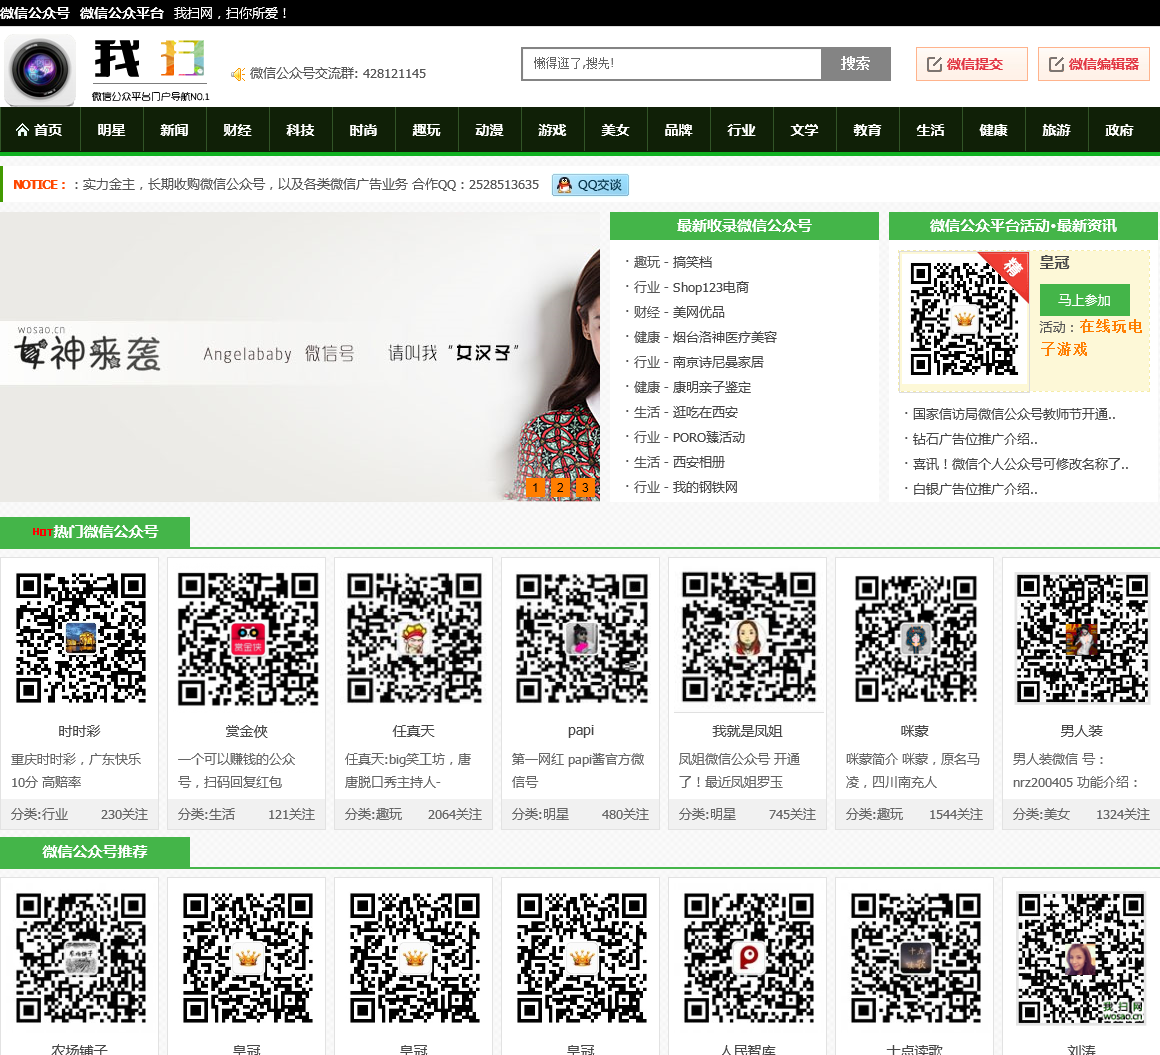Viewport: 1160px width, 1055px height.
Task: Open 行业 - 我的钢铁网 link
Action: click(x=685, y=488)
